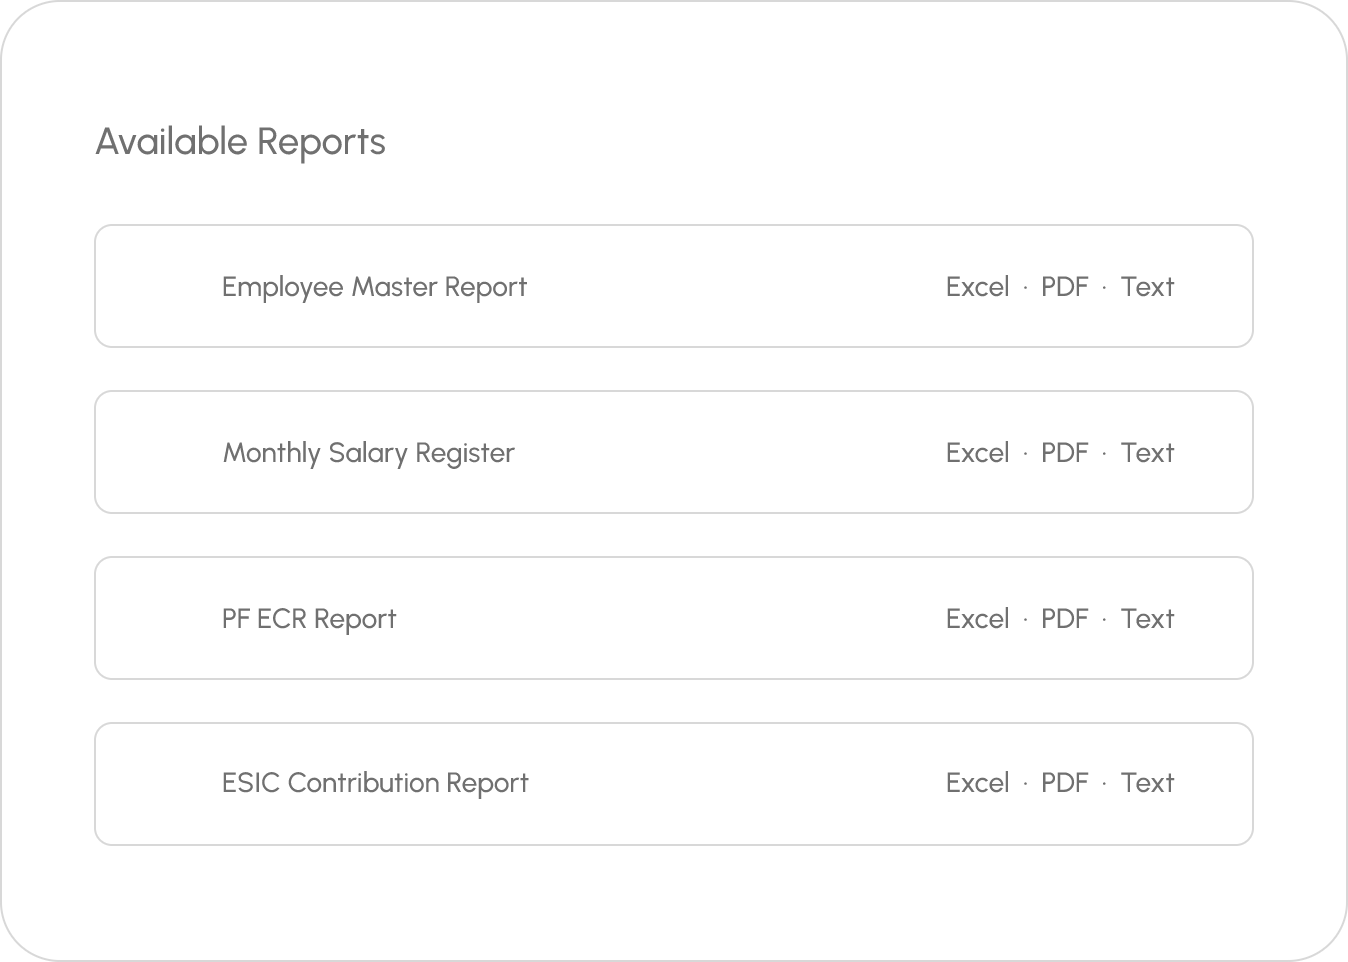Open PF ECR Report as PDF

tap(1064, 619)
